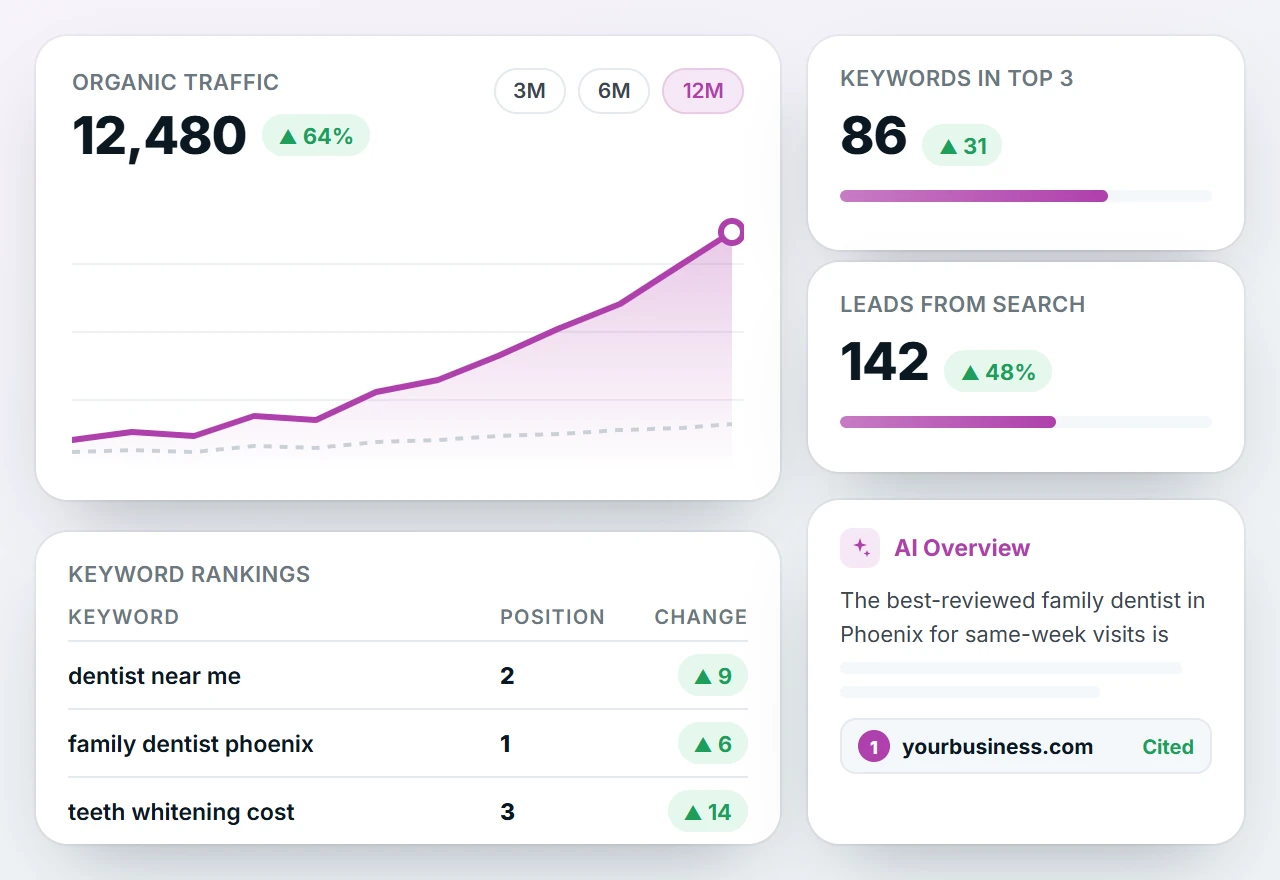1280x880 pixels.
Task: Select the 3M time range
Action: (530, 91)
